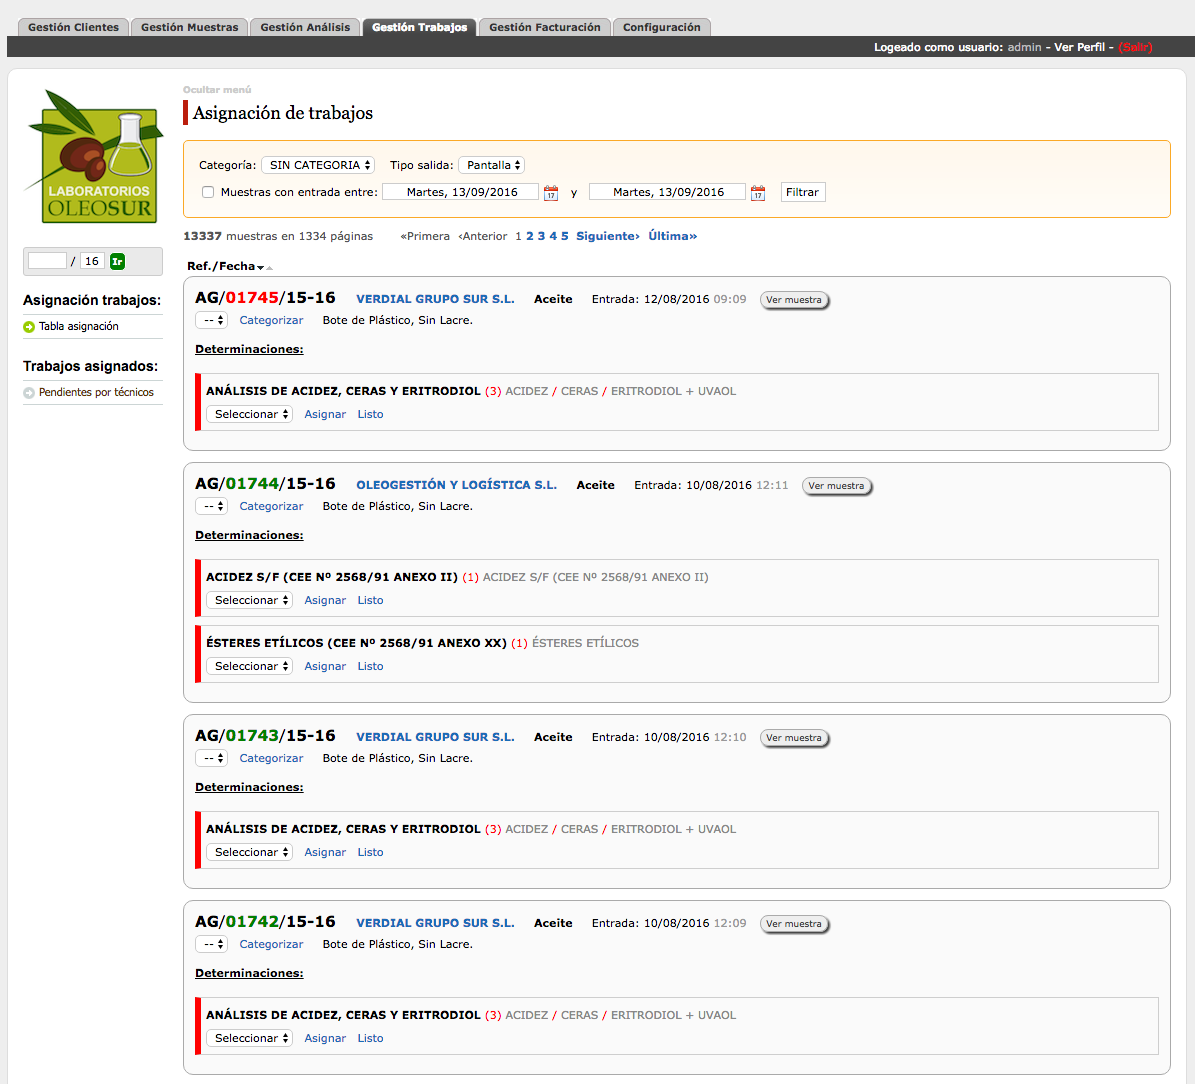1195x1084 pixels.
Task: Go to page 5
Action: 565,236
